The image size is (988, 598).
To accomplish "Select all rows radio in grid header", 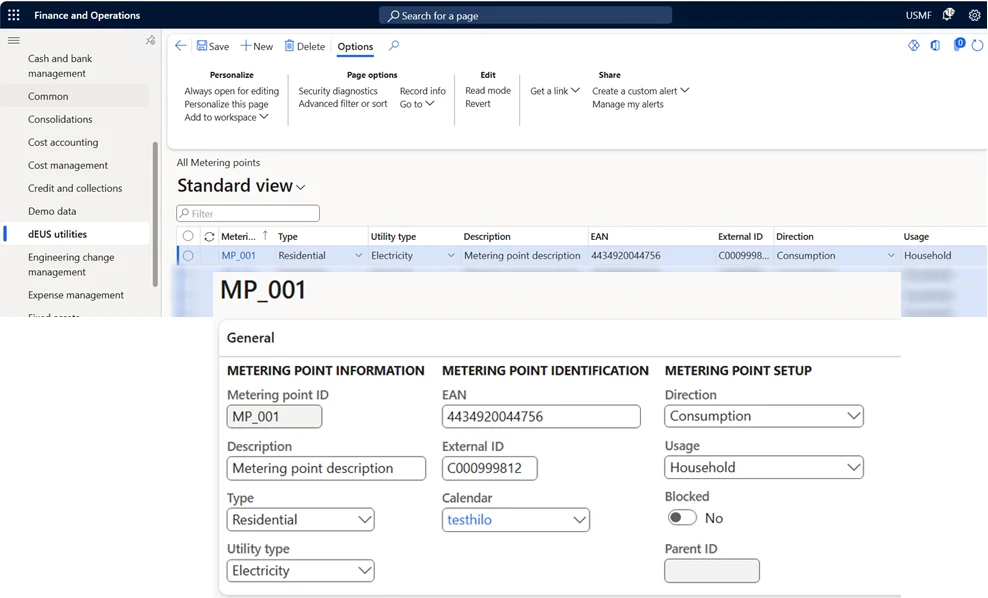I will [188, 236].
